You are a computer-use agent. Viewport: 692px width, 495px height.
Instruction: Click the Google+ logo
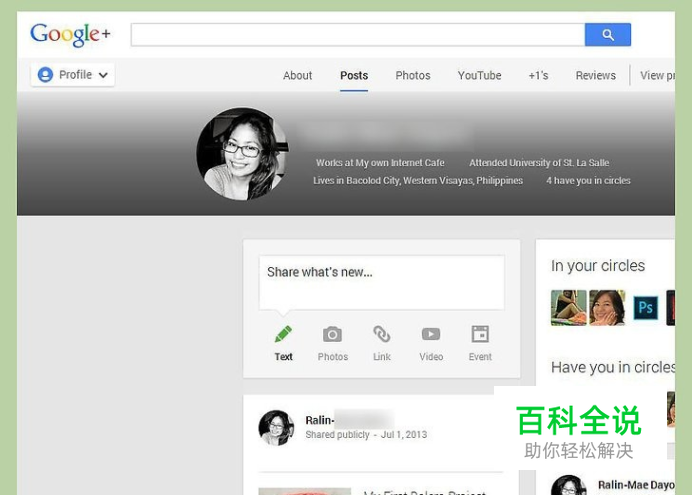pos(70,34)
